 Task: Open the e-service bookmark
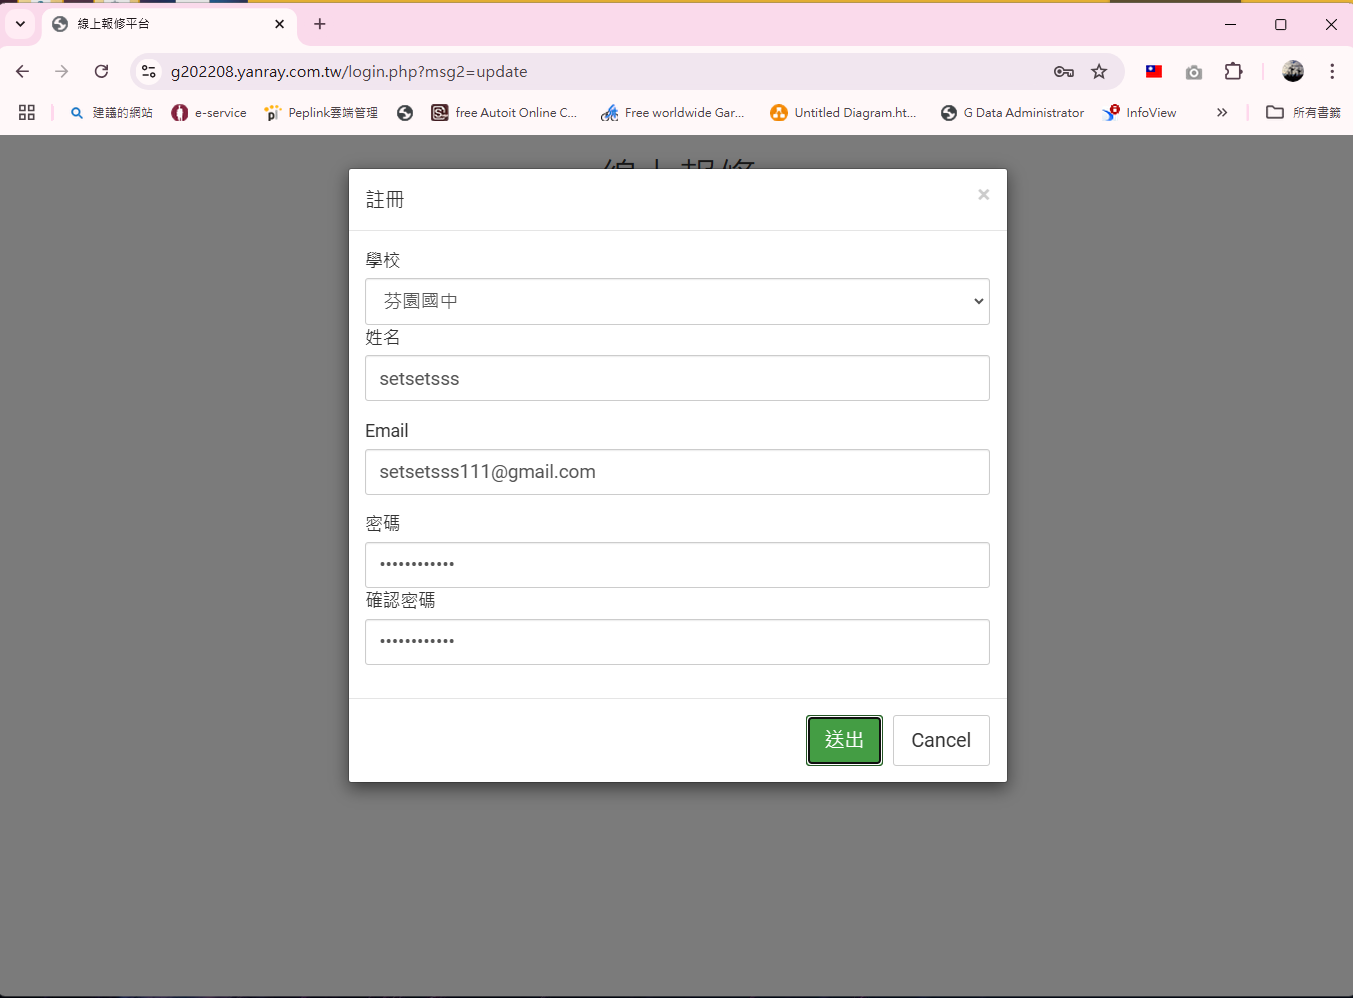(x=209, y=113)
